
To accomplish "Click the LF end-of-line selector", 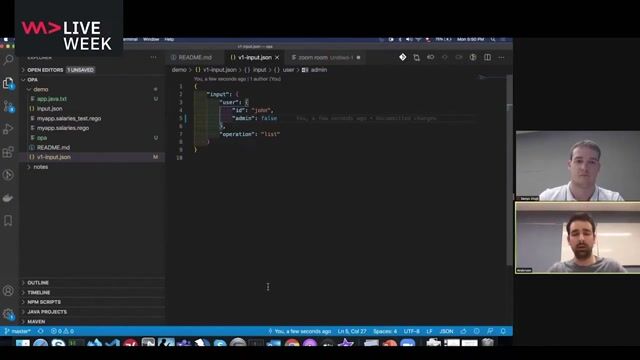I will (429, 331).
